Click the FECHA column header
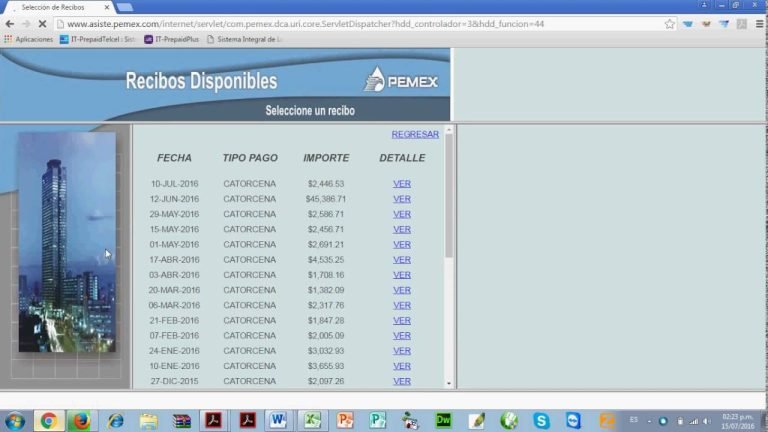 coord(174,158)
